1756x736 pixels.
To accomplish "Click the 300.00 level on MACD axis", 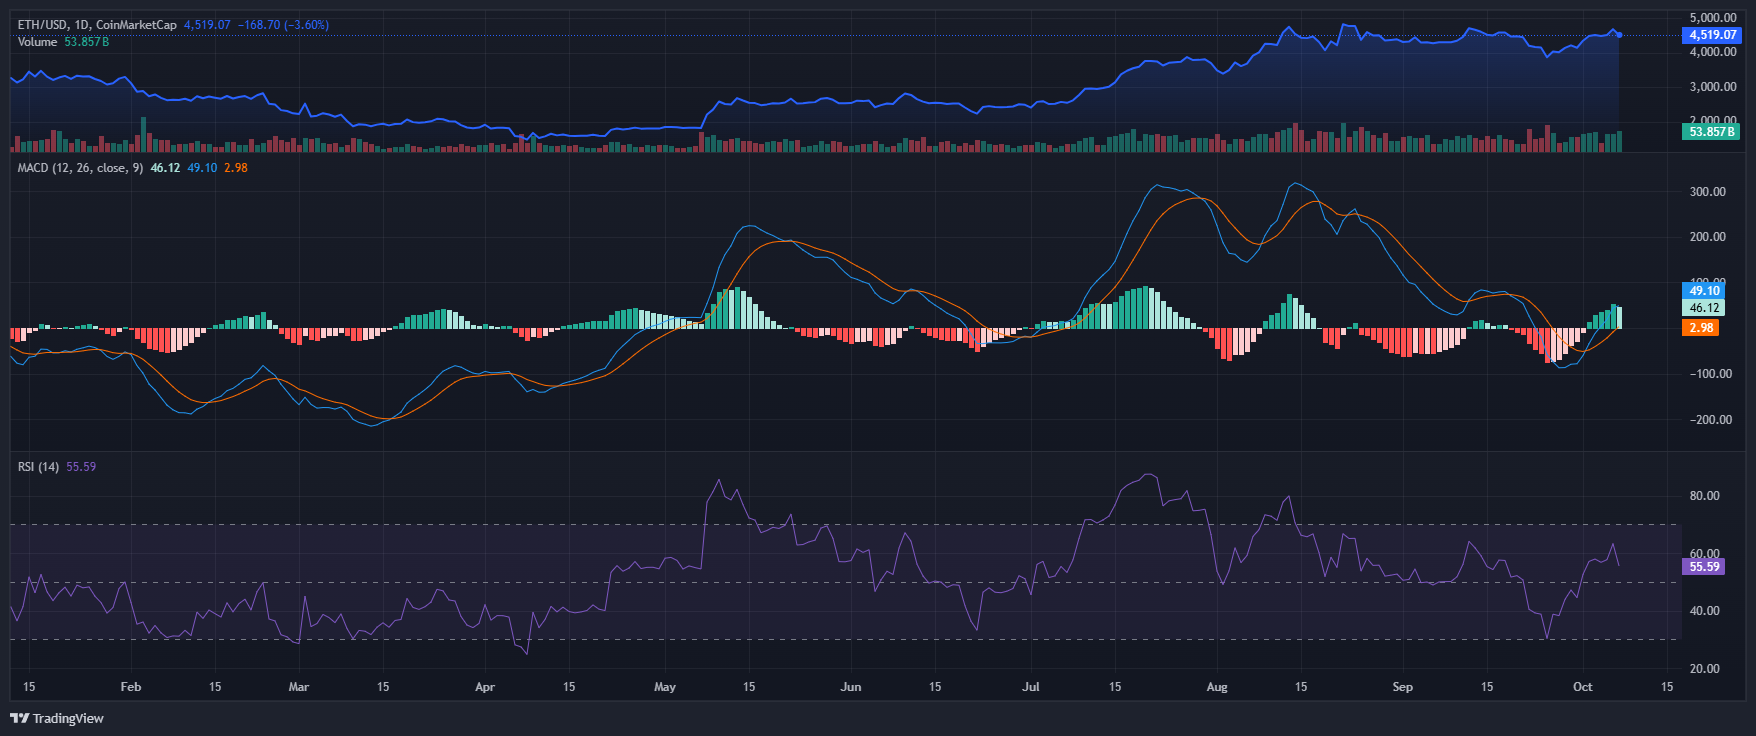I will [x=1707, y=192].
